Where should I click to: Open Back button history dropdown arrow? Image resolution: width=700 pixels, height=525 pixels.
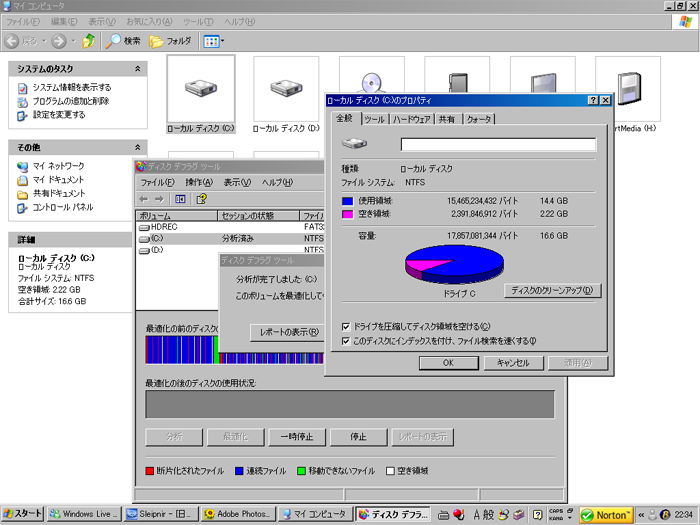click(44, 41)
